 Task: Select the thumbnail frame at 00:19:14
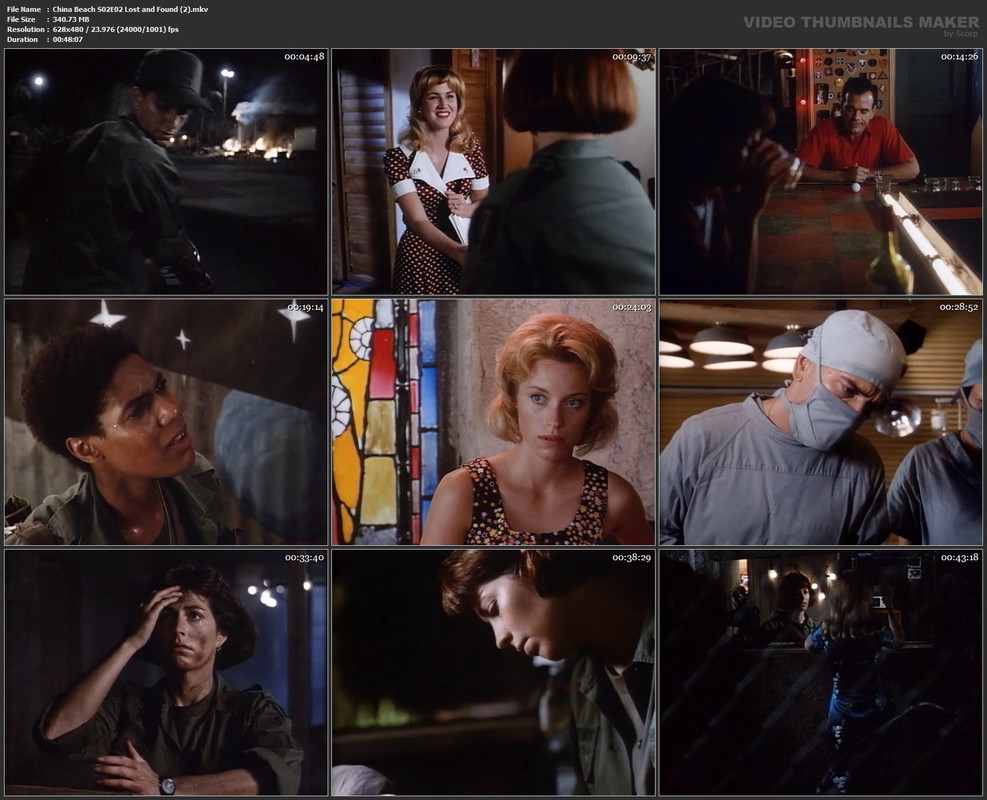coord(166,422)
